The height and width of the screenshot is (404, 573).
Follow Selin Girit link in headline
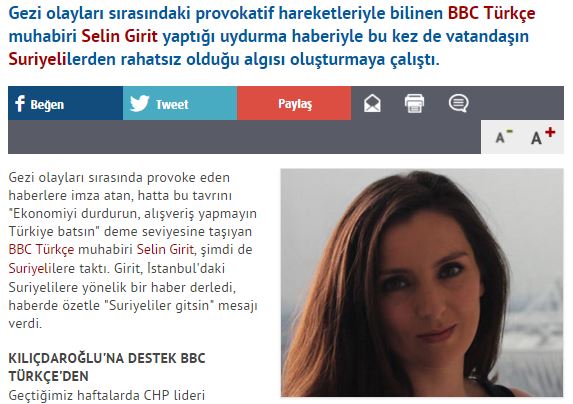click(119, 36)
